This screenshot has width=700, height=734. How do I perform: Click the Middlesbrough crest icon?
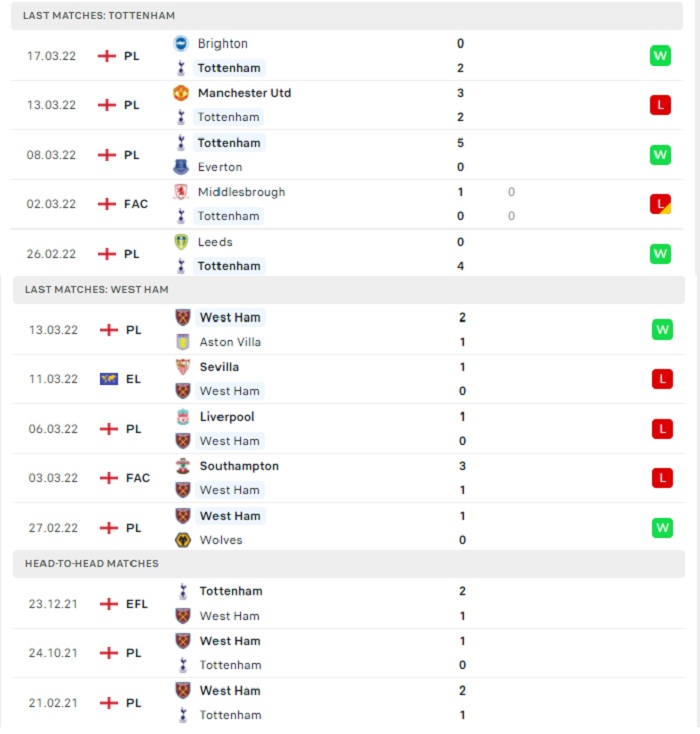[x=181, y=191]
